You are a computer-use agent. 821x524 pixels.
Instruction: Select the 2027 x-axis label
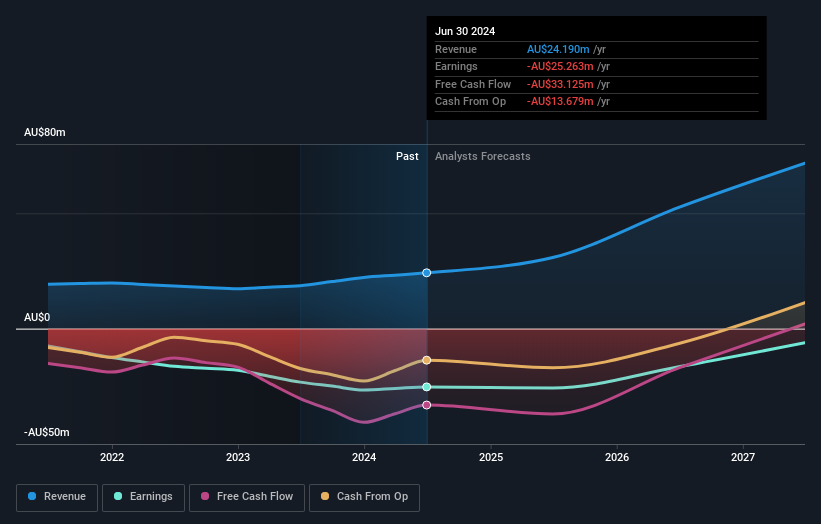pos(743,457)
